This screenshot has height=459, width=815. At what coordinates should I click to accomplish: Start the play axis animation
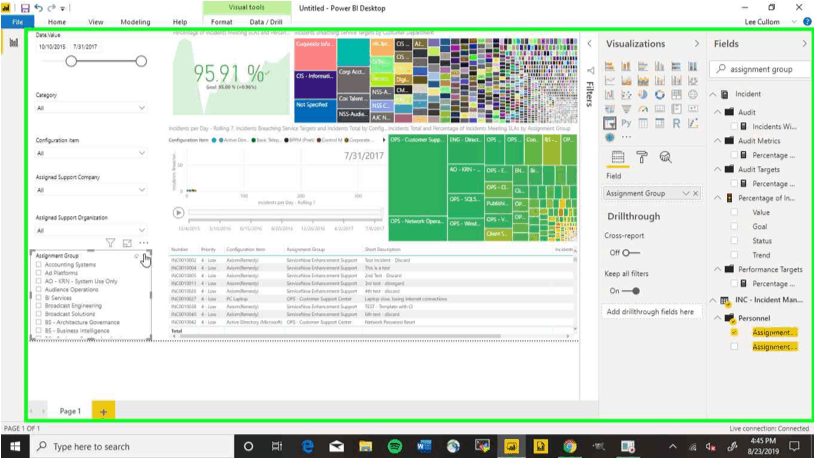[x=178, y=213]
